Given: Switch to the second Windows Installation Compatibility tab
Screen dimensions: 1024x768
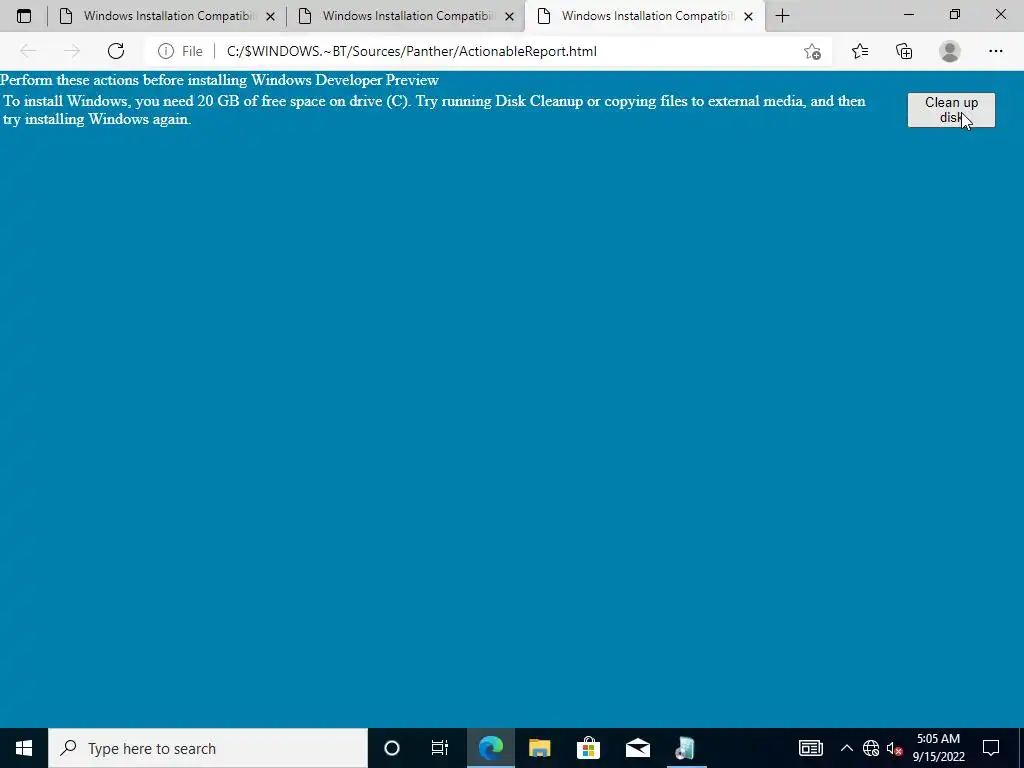Looking at the screenshot, I should point(405,16).
